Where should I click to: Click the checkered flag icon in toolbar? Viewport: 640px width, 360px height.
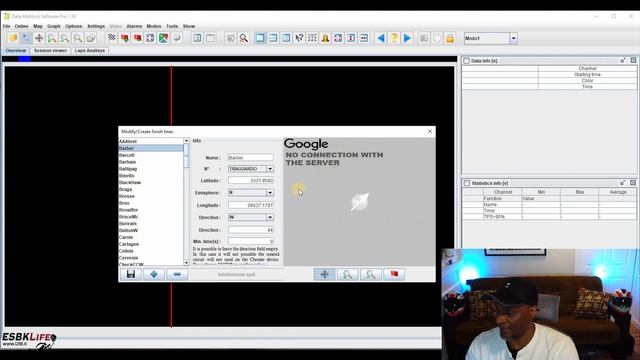point(111,38)
